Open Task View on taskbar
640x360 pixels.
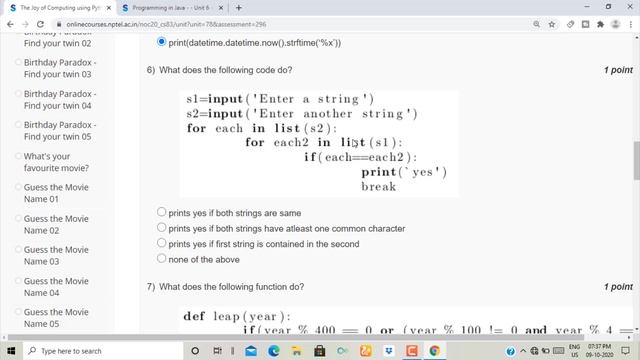[x=218, y=351]
